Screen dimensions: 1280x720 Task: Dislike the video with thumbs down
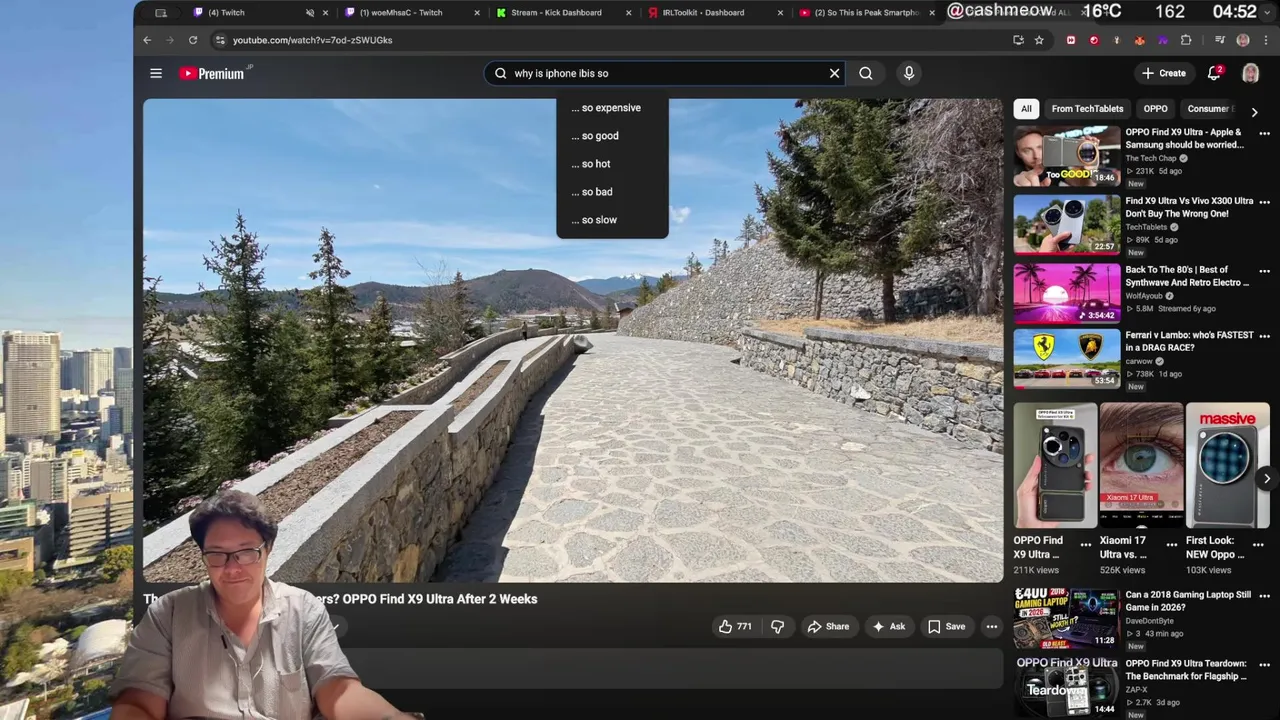tap(777, 627)
